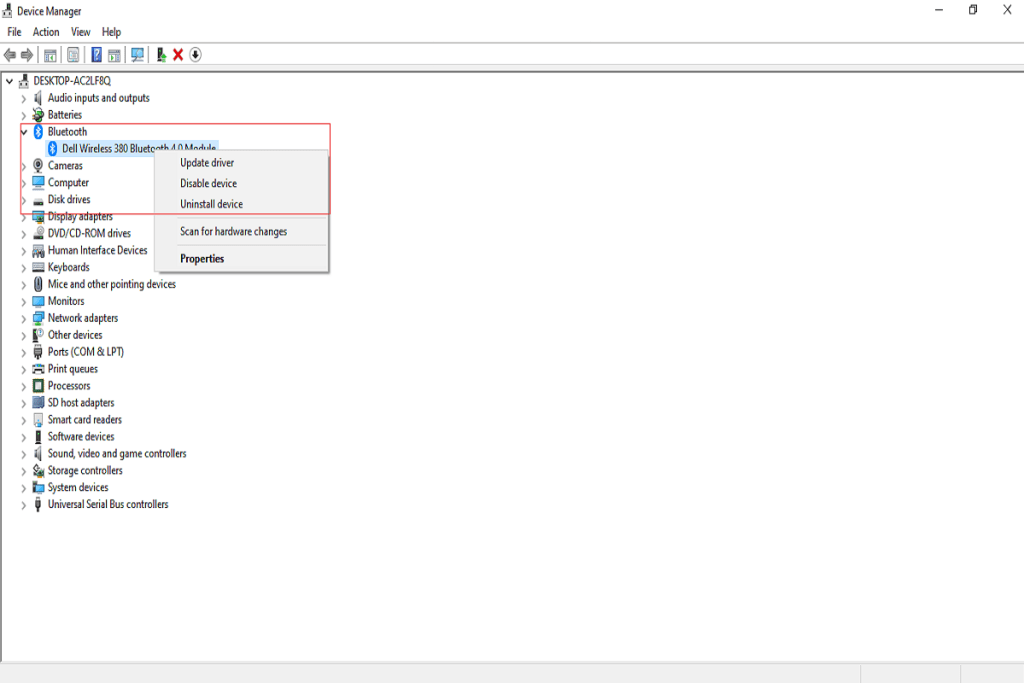Expand the Monitors category
Image resolution: width=1024 pixels, height=683 pixels.
pos(24,302)
